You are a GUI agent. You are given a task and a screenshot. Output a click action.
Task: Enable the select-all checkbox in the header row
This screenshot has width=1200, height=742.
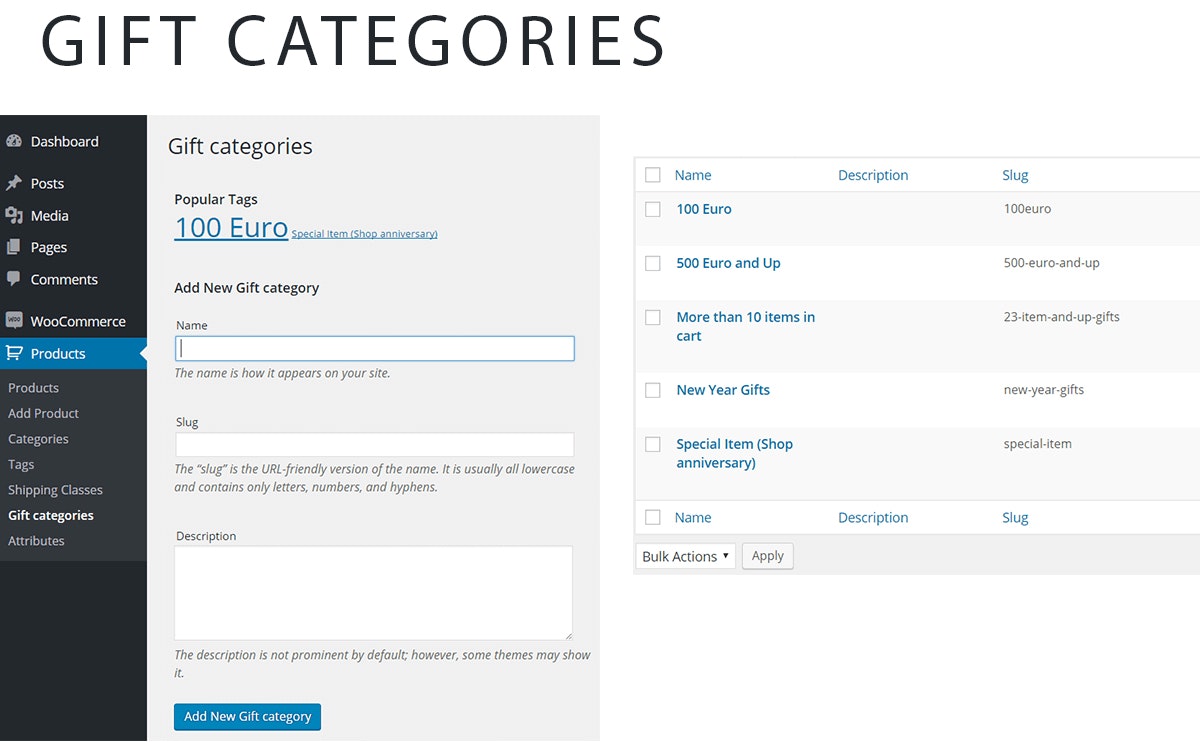[653, 174]
